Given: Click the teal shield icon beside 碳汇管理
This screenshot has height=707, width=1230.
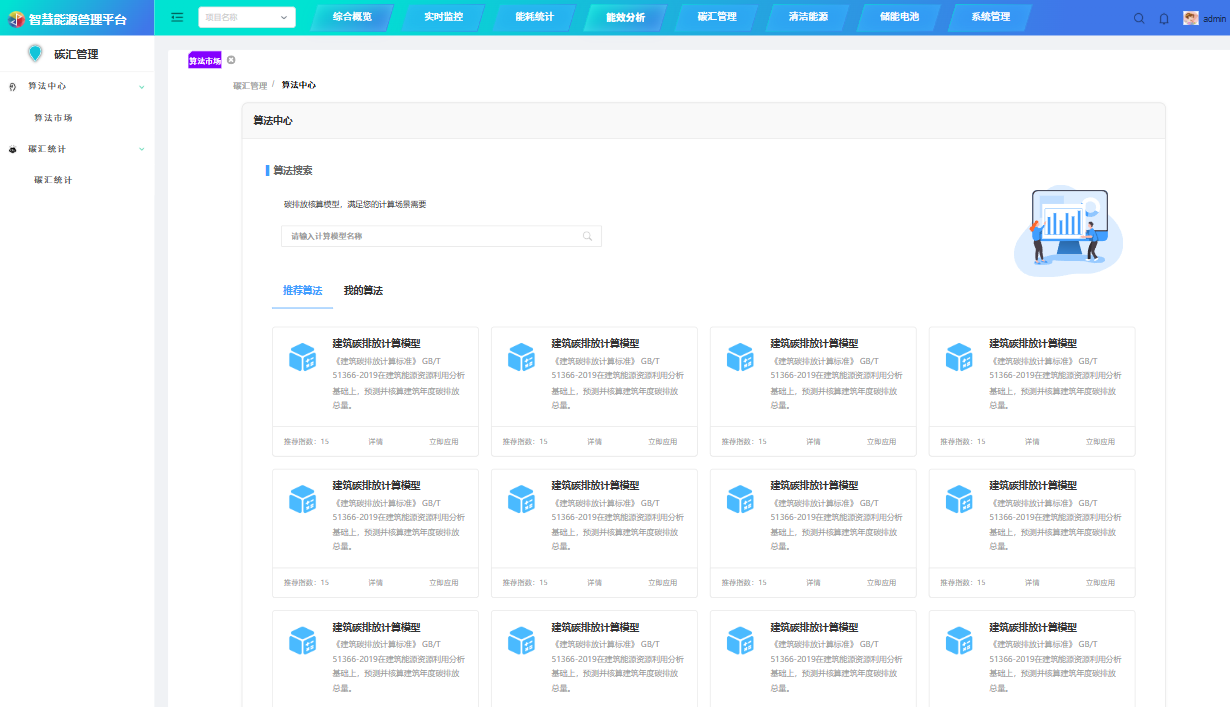Looking at the screenshot, I should pyautogui.click(x=36, y=54).
